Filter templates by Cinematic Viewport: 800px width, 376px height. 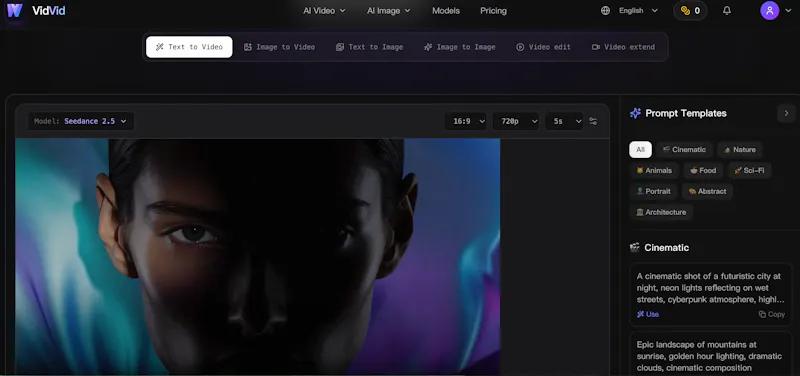(x=684, y=149)
